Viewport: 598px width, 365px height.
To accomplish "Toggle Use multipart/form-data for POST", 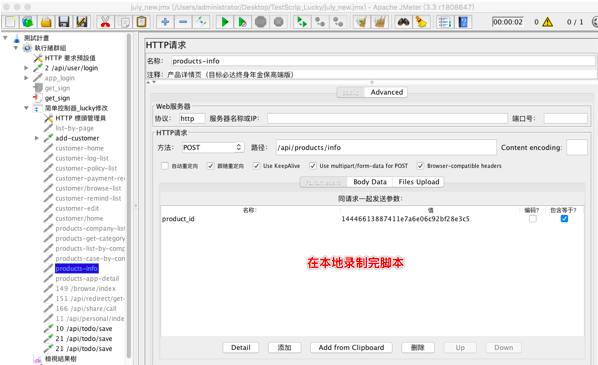I will click(313, 166).
